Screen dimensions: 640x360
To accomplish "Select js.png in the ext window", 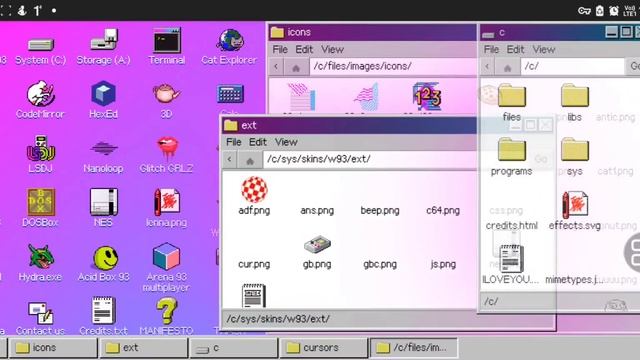I will [x=443, y=264].
